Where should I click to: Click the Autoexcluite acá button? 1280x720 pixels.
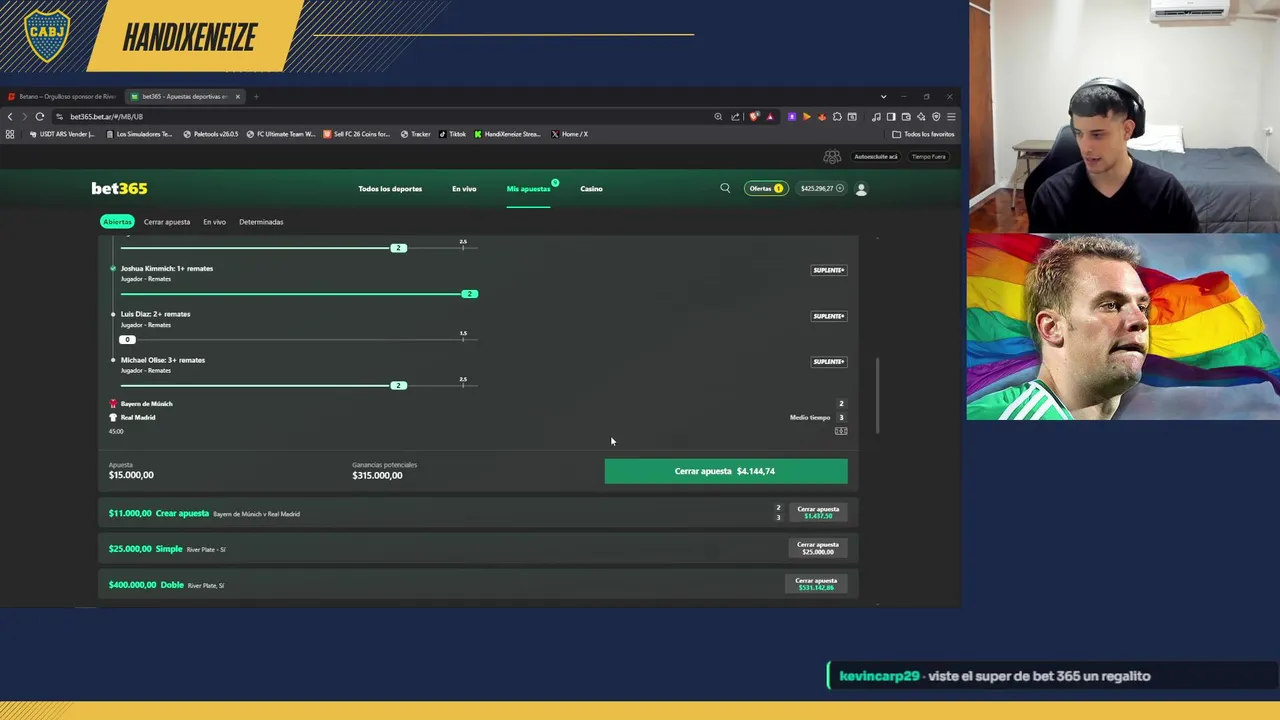click(x=875, y=157)
